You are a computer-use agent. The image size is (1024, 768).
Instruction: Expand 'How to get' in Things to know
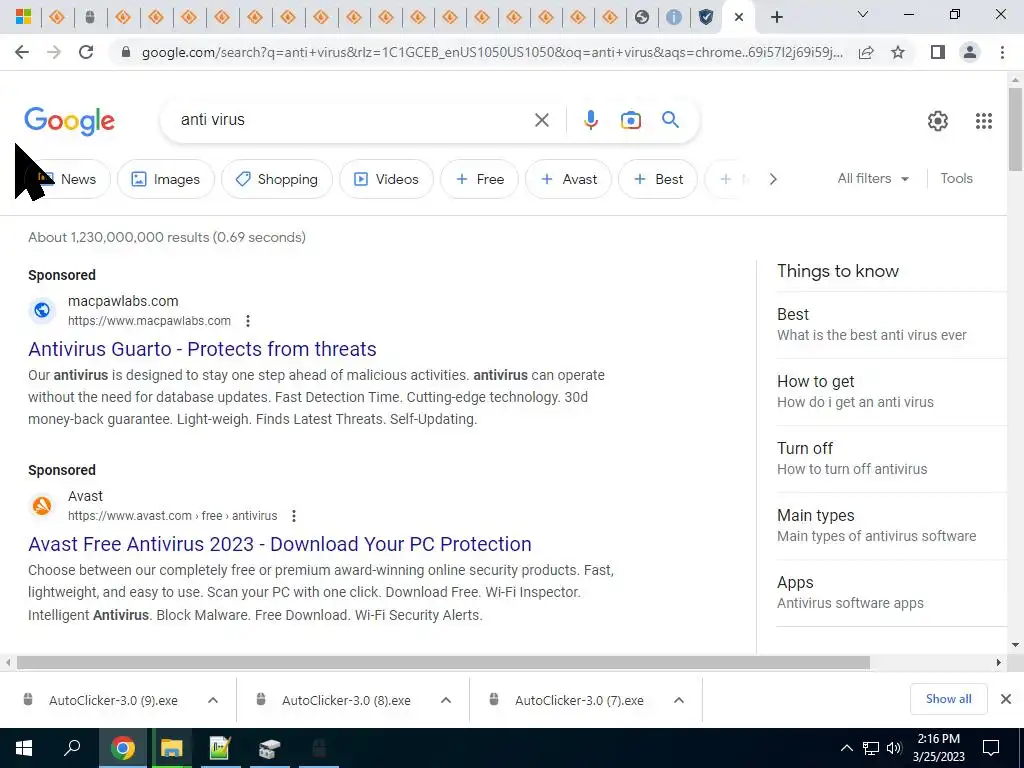pyautogui.click(x=891, y=392)
